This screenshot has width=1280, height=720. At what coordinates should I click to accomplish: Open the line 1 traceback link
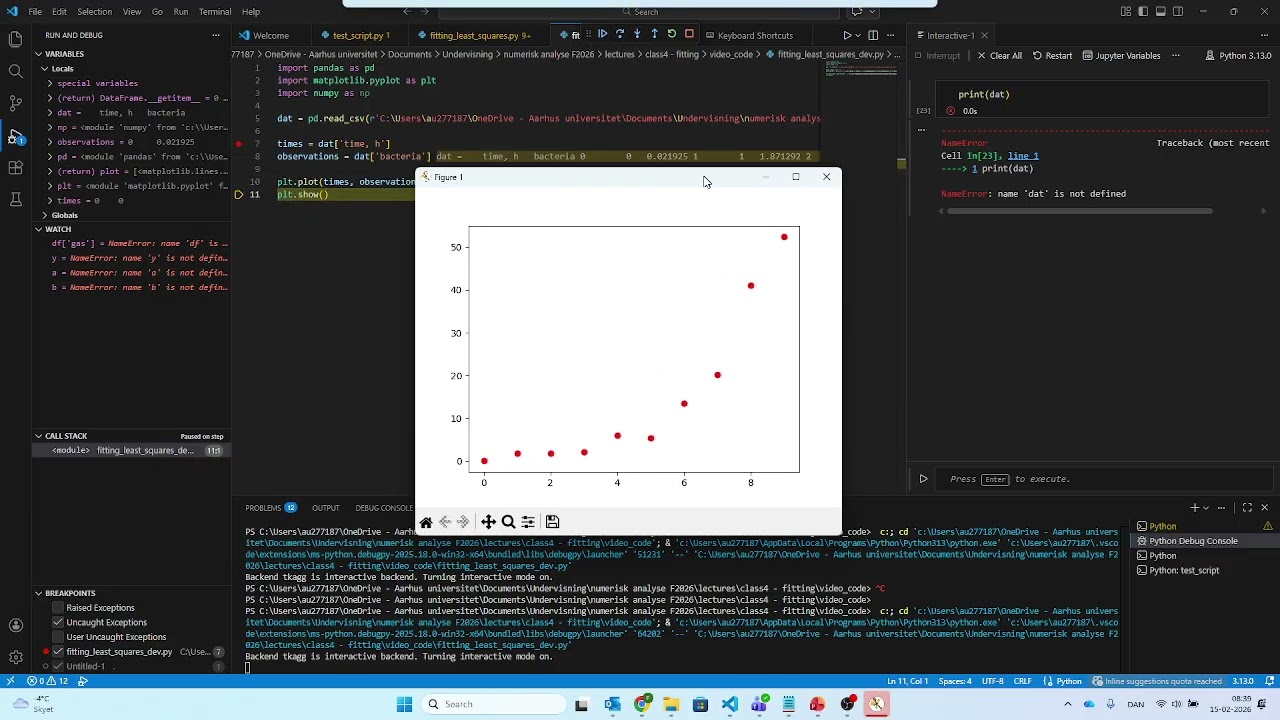(x=1023, y=156)
